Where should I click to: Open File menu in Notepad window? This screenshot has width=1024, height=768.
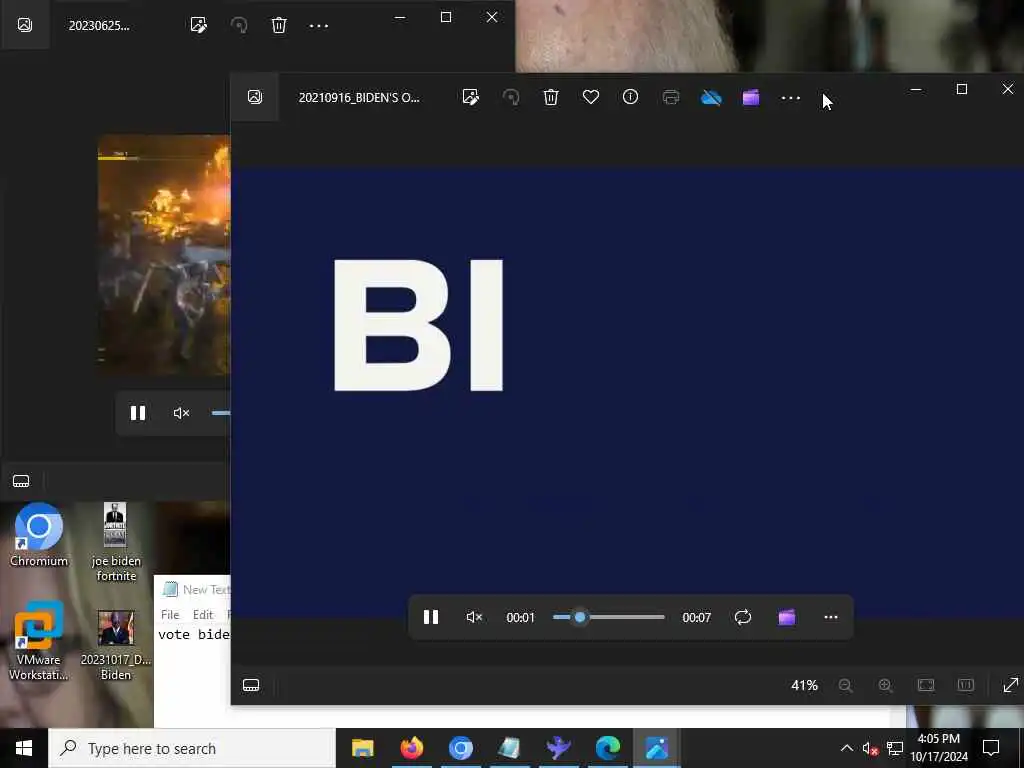pos(170,615)
